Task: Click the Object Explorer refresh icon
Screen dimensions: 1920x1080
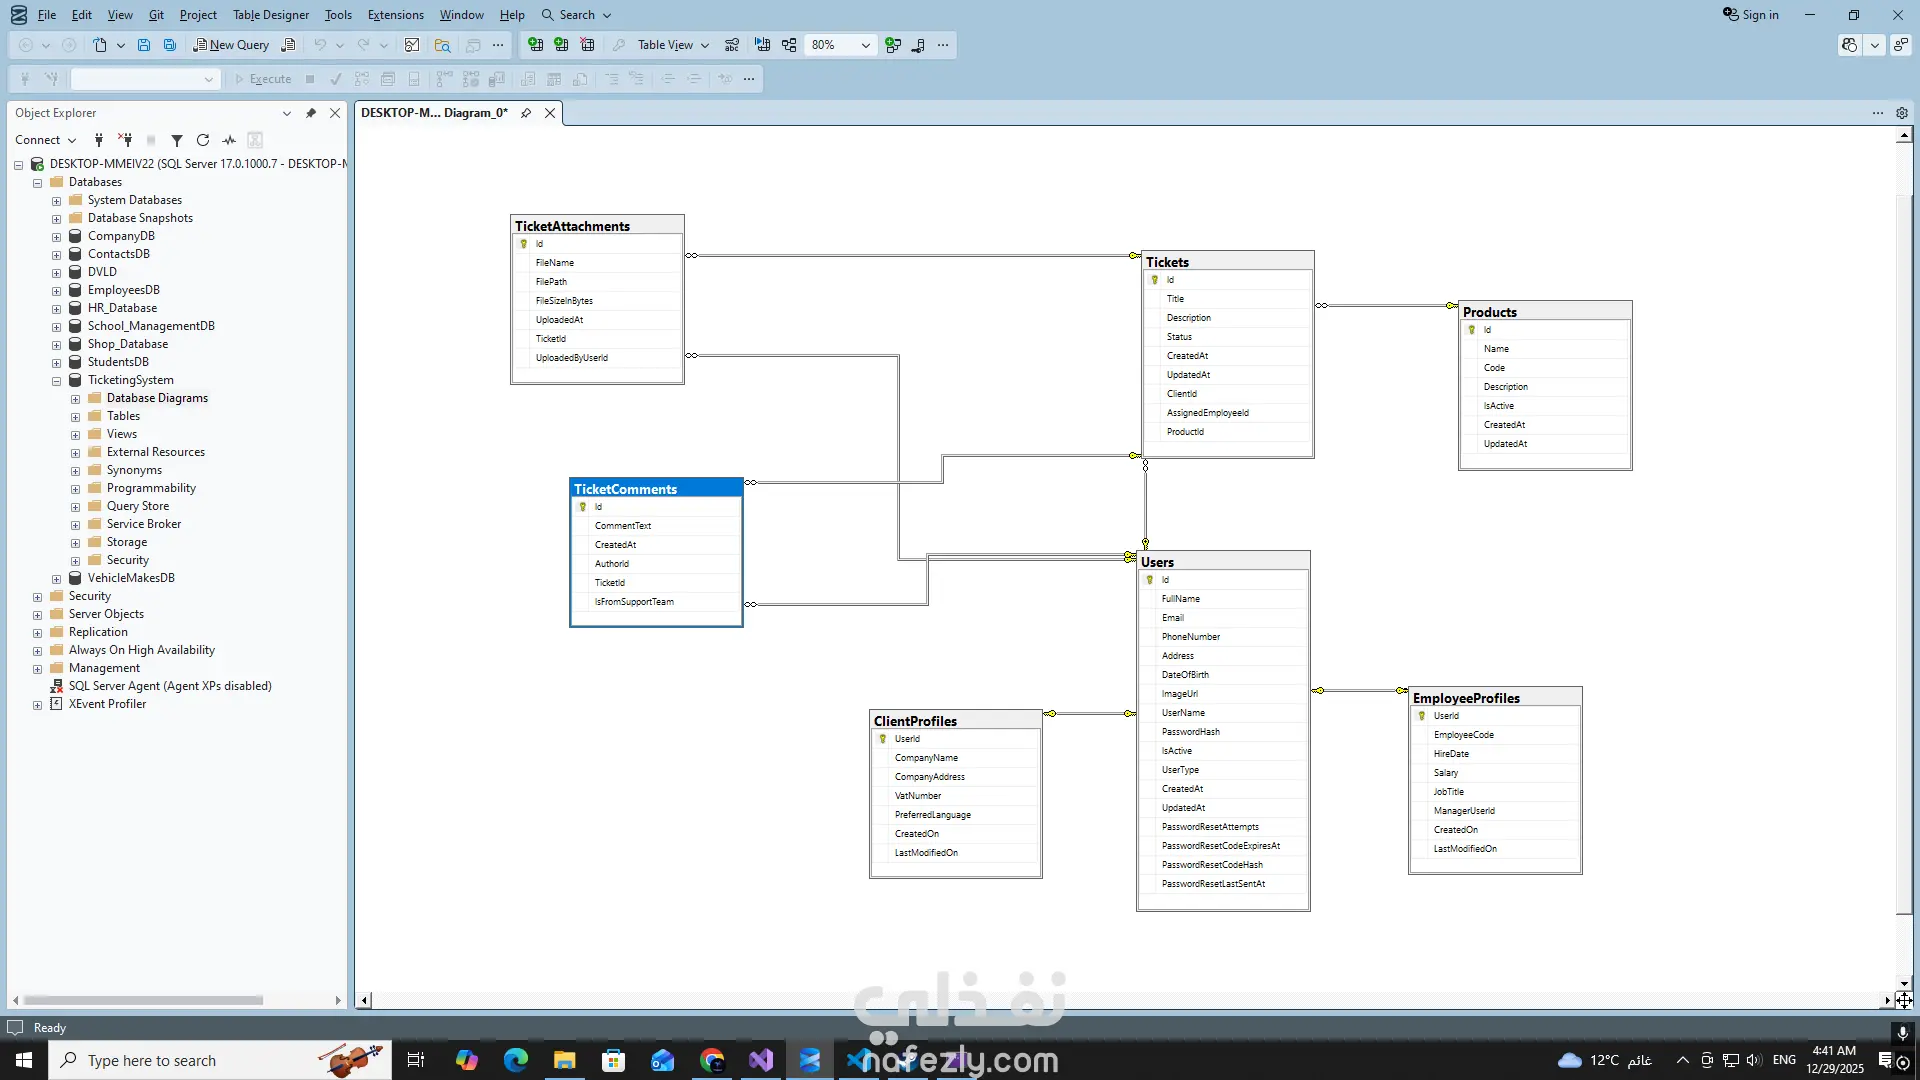Action: pos(203,140)
